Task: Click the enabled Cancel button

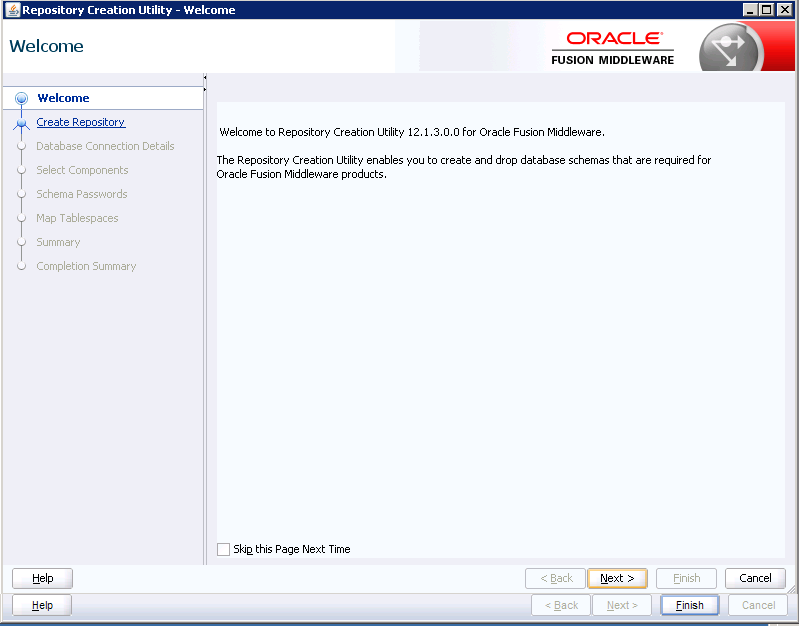Action: point(755,578)
